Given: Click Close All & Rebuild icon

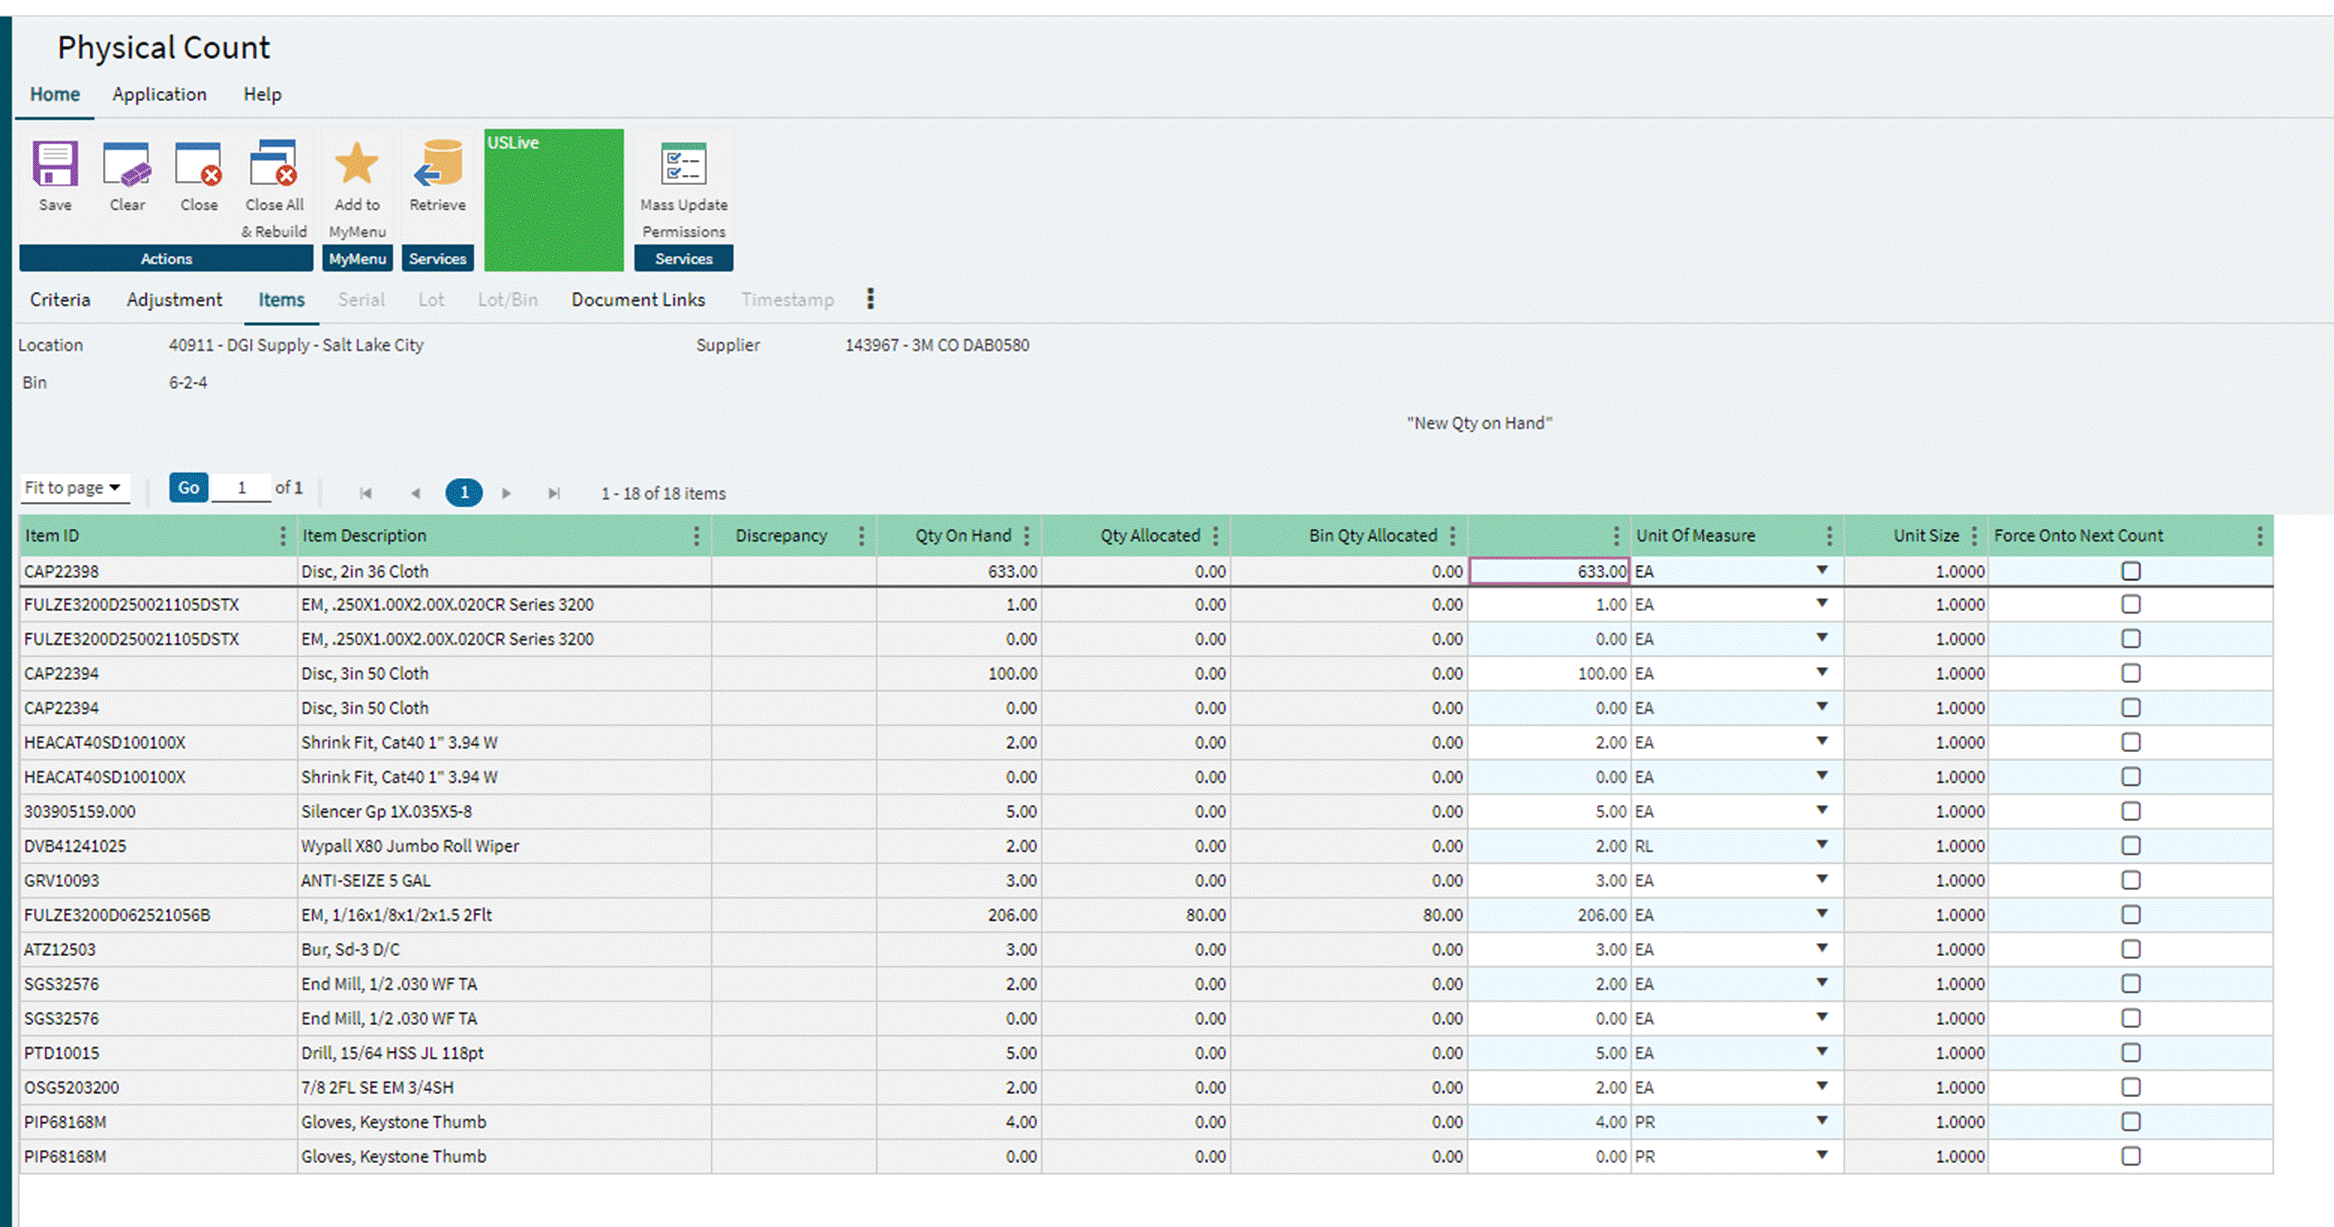Looking at the screenshot, I should coord(274,166).
